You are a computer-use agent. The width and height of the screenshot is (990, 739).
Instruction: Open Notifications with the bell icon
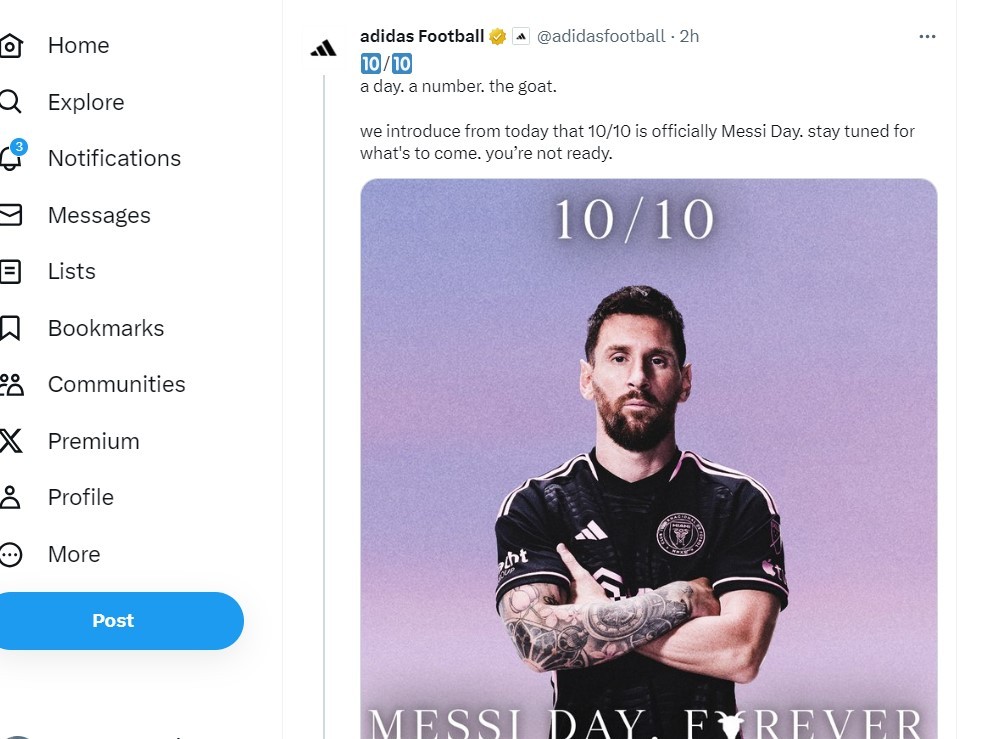pos(11,158)
